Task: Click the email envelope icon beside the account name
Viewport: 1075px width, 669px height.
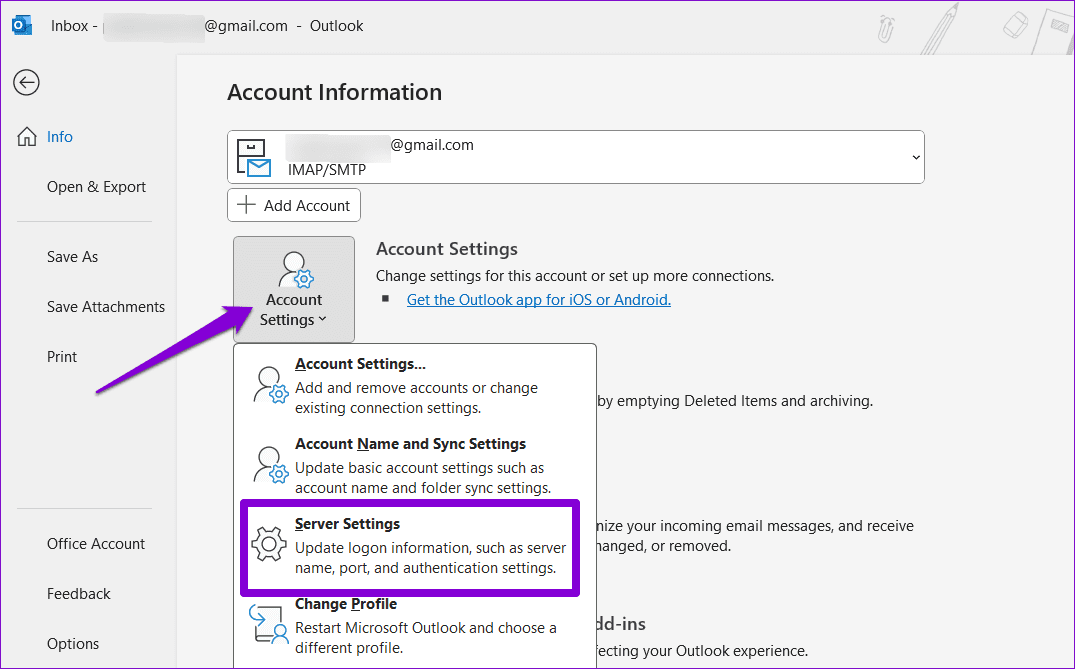Action: [x=254, y=156]
